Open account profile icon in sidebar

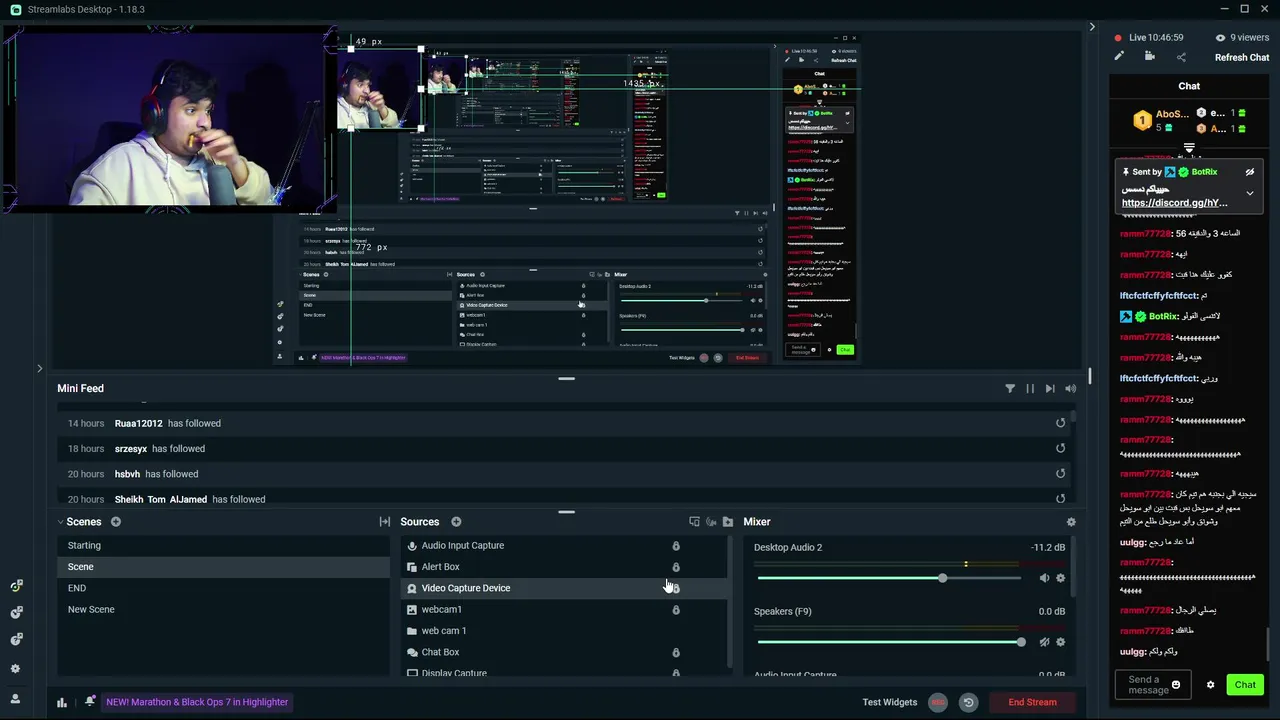pos(15,699)
